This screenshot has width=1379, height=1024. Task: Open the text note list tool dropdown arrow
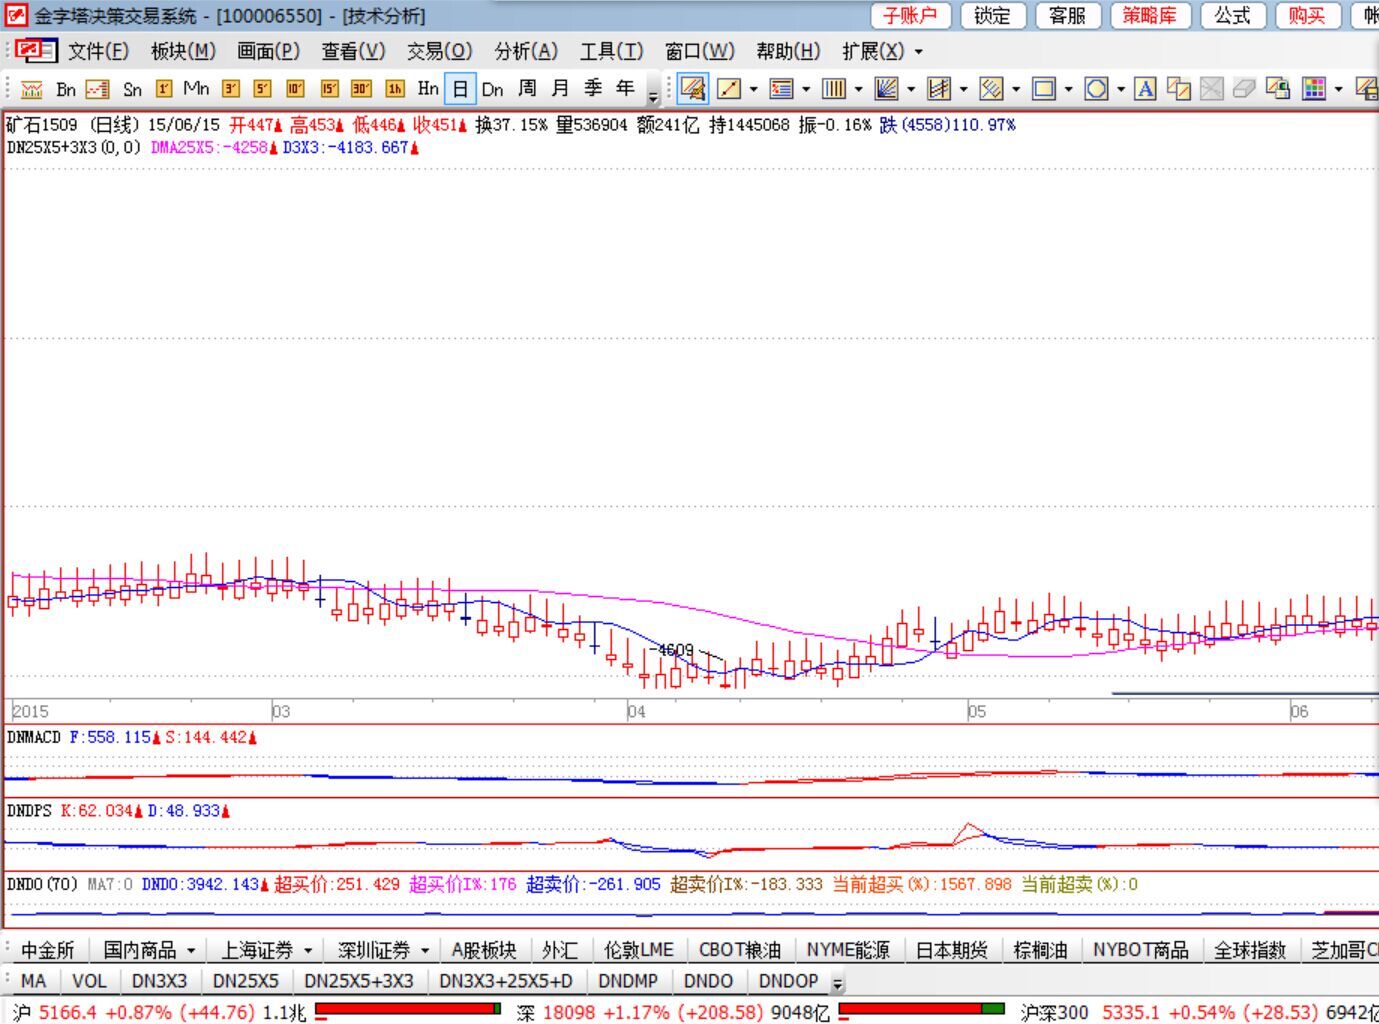point(806,89)
